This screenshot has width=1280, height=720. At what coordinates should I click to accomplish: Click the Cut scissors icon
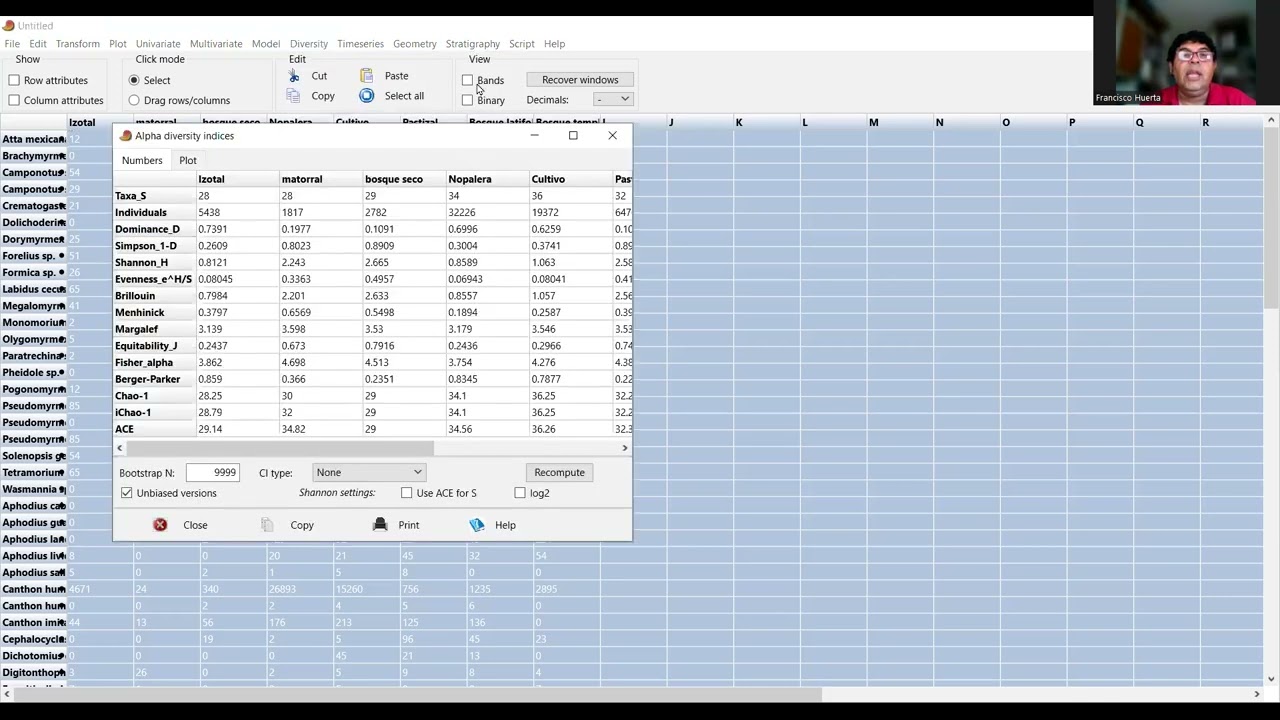[x=293, y=76]
